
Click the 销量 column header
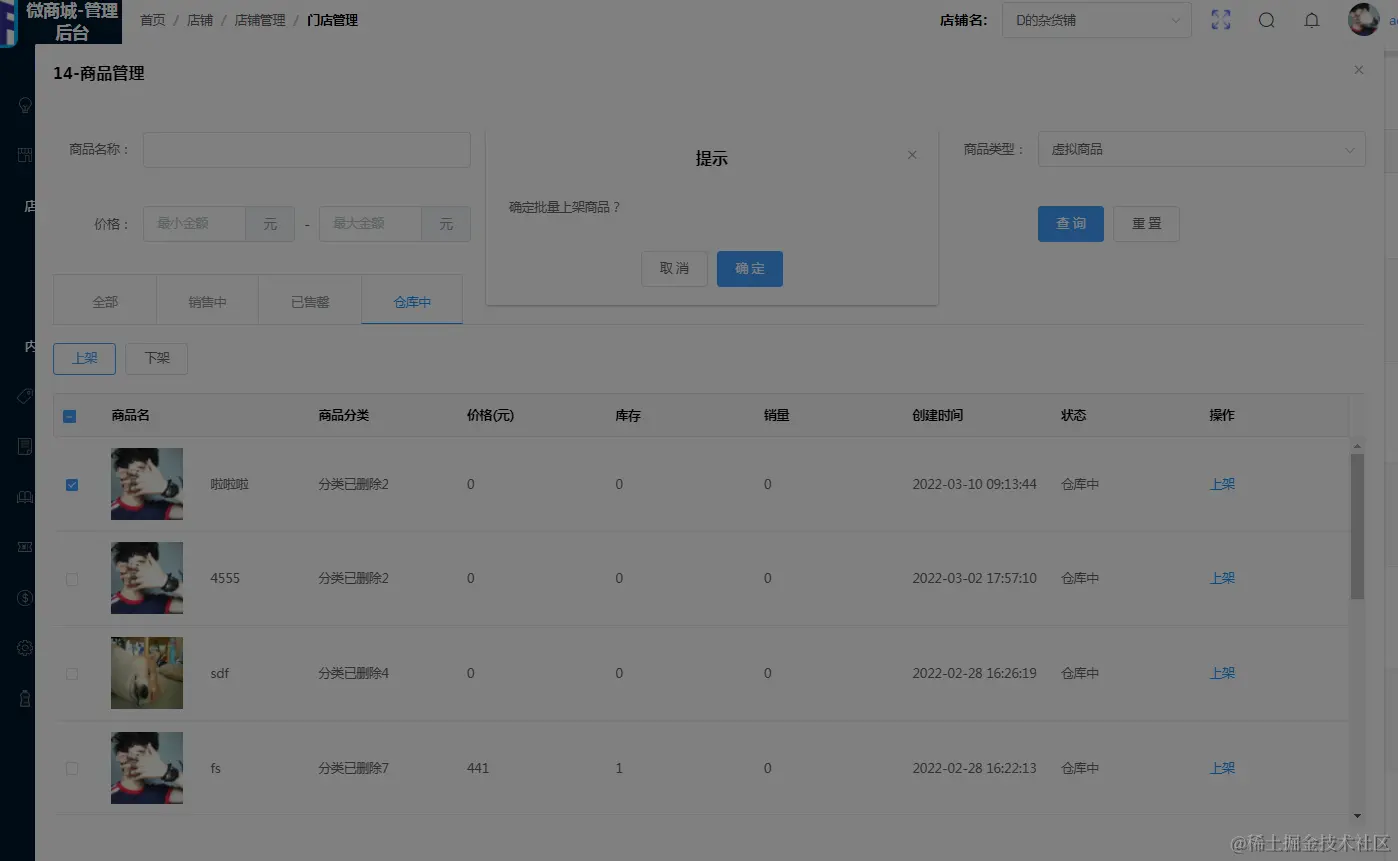point(777,415)
